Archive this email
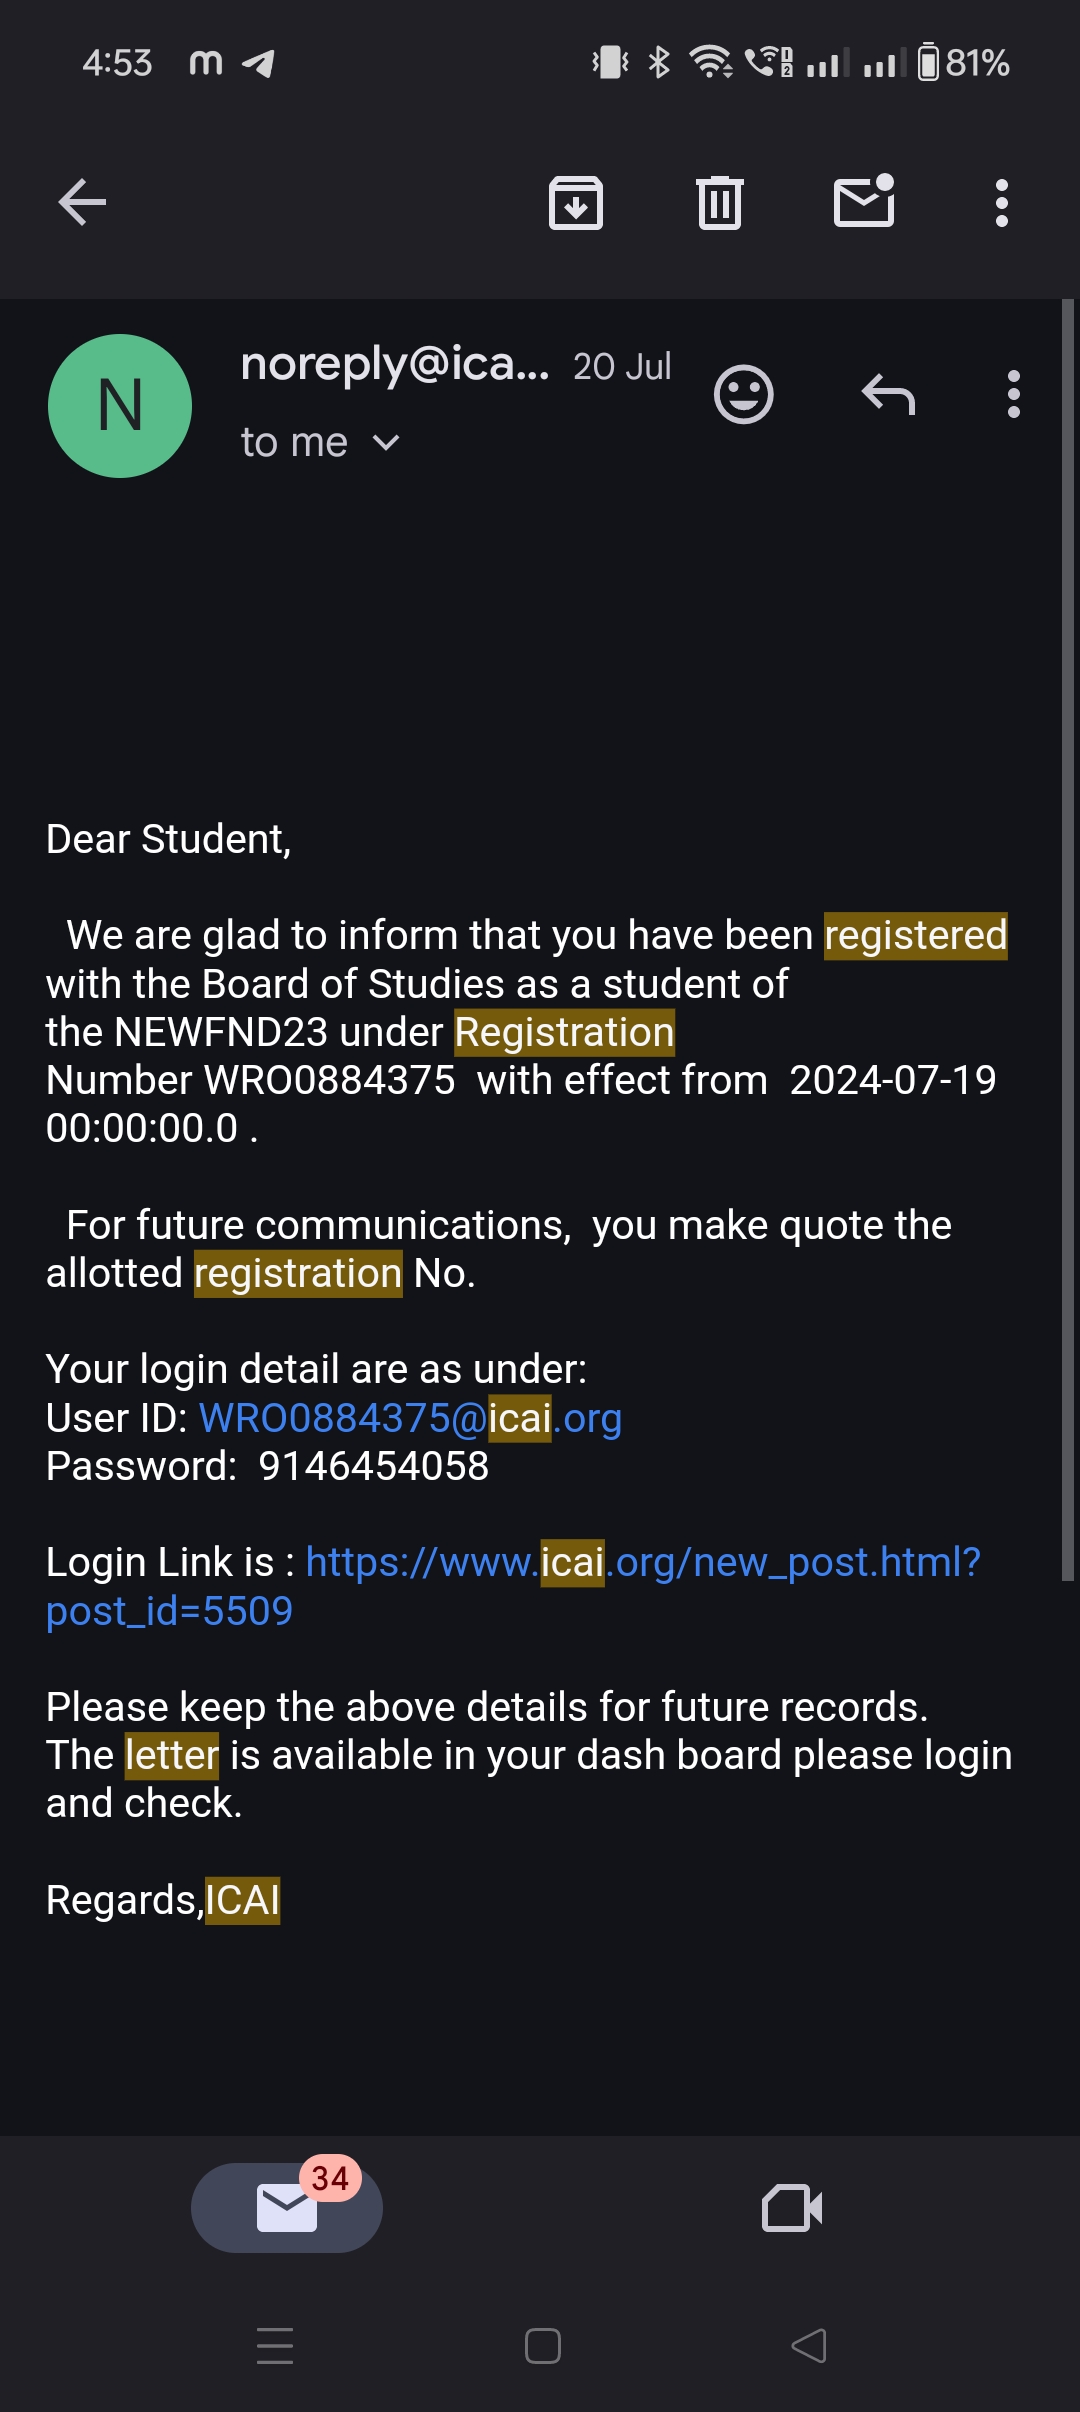Viewport: 1080px width, 2412px height. (576, 203)
